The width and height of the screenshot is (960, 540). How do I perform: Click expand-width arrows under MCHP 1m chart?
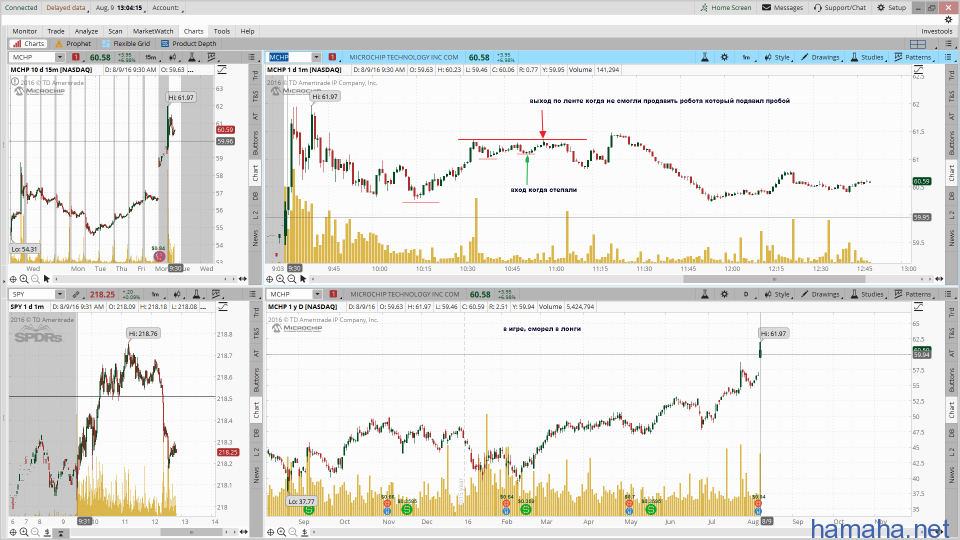939,279
